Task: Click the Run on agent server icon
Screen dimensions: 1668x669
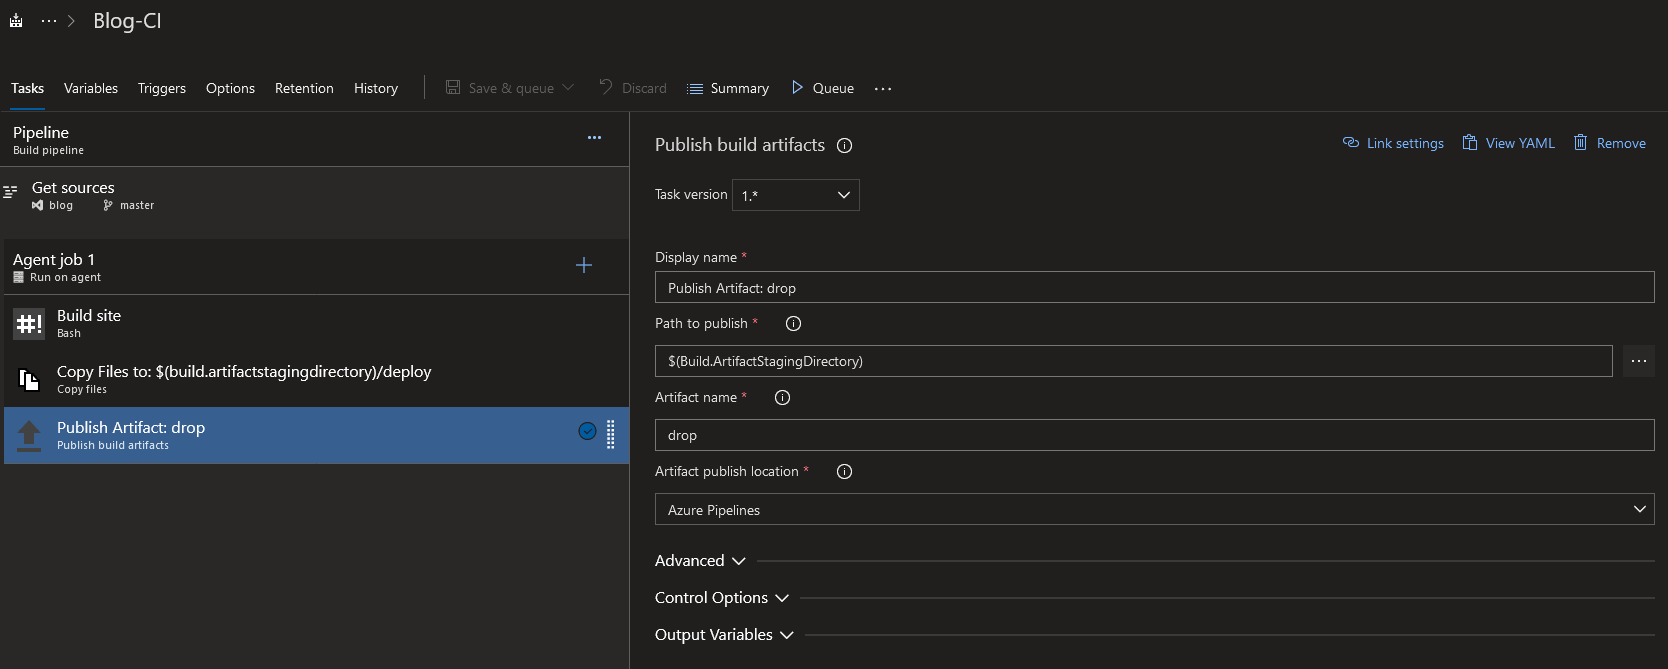Action: coord(18,277)
